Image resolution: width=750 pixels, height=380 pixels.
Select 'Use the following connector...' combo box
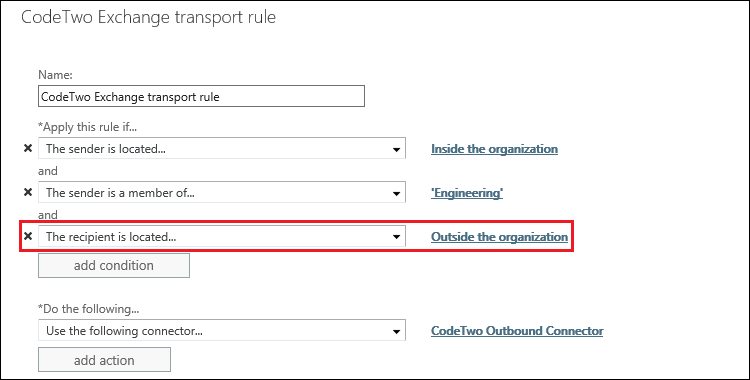pos(222,331)
